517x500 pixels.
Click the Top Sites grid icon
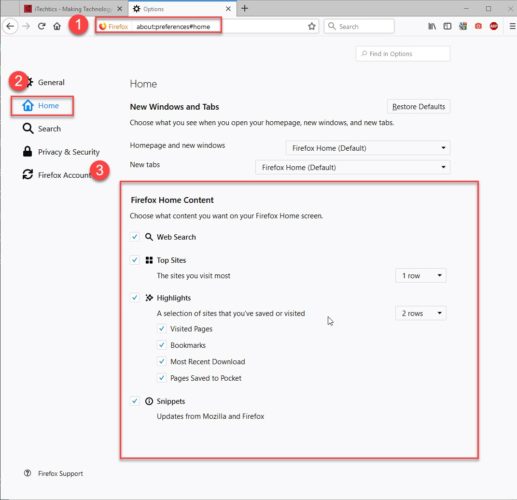pos(149,260)
